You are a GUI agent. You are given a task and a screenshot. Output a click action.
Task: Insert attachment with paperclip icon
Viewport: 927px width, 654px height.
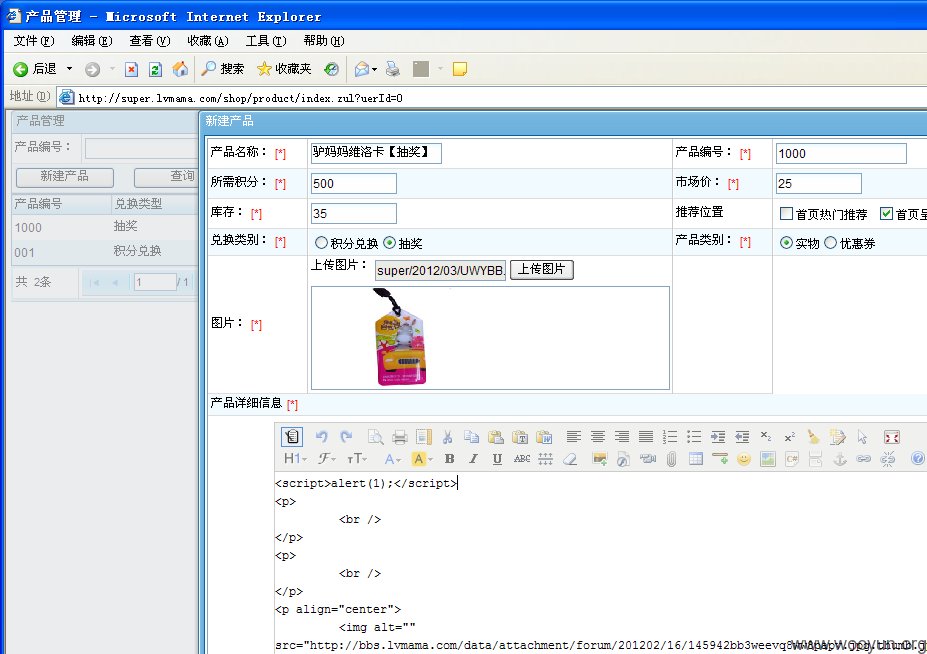pos(672,459)
